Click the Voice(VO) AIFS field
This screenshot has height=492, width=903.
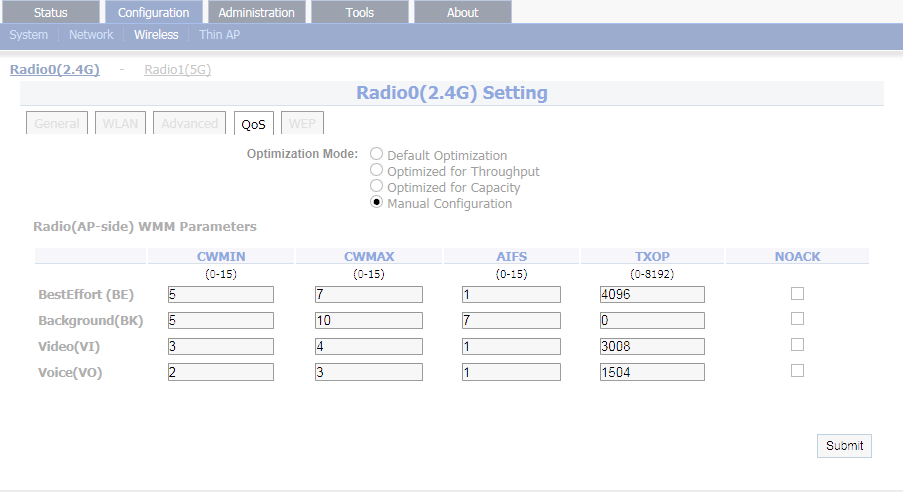(511, 372)
